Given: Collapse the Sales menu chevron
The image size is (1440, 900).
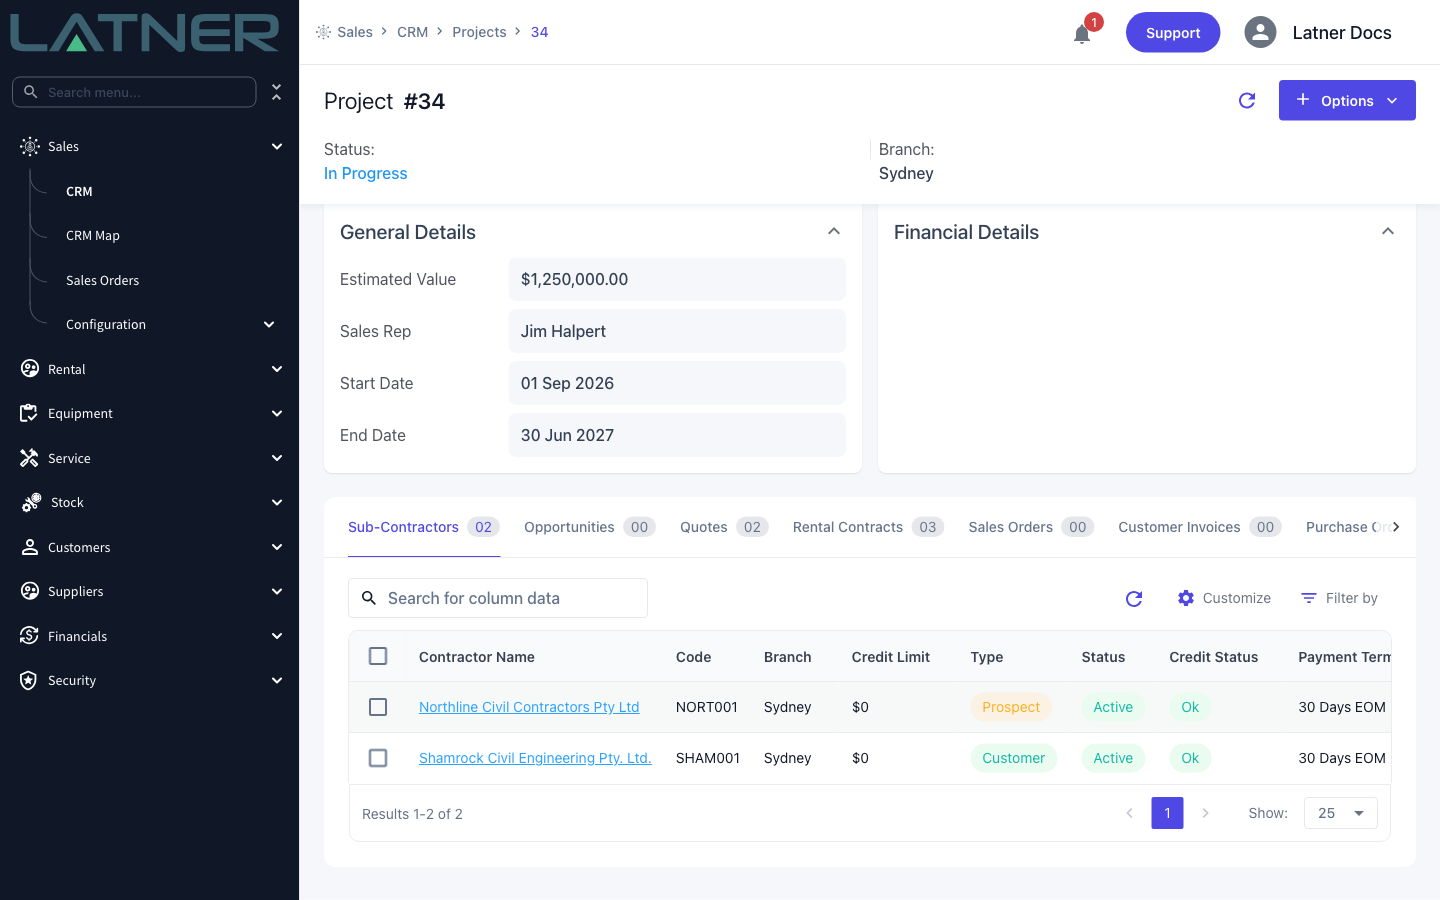Looking at the screenshot, I should tap(277, 146).
